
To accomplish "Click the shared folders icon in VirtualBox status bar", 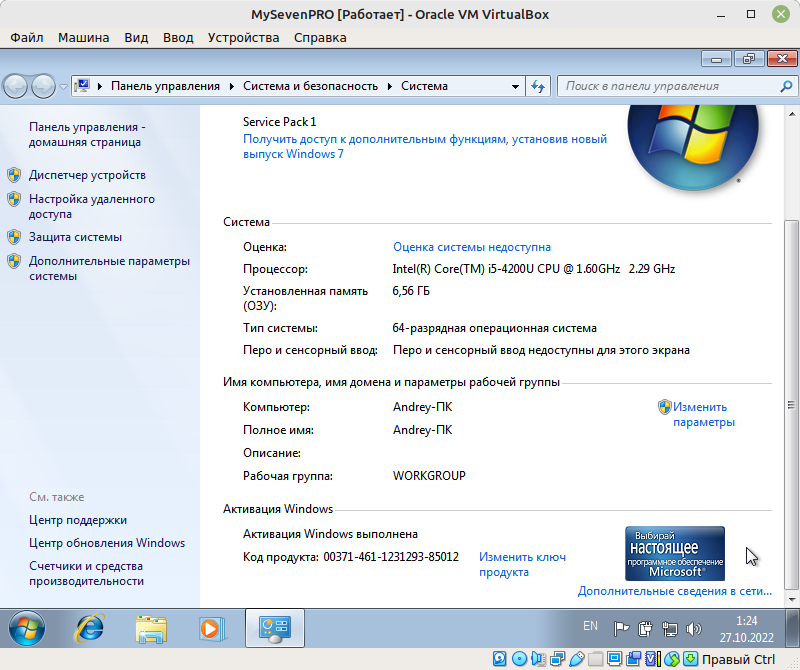I will point(595,659).
